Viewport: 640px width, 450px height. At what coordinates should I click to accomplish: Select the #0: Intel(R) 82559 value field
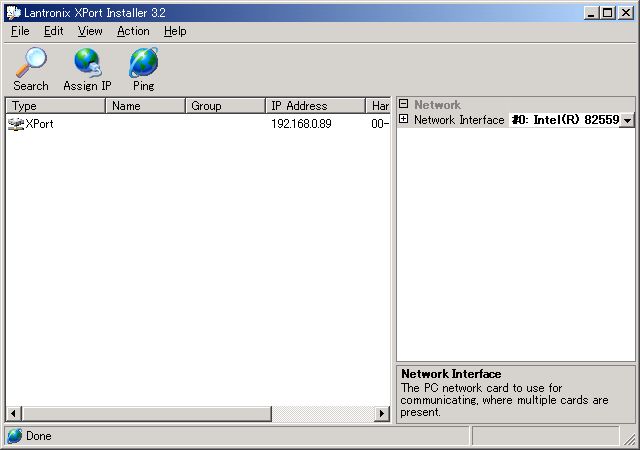564,120
